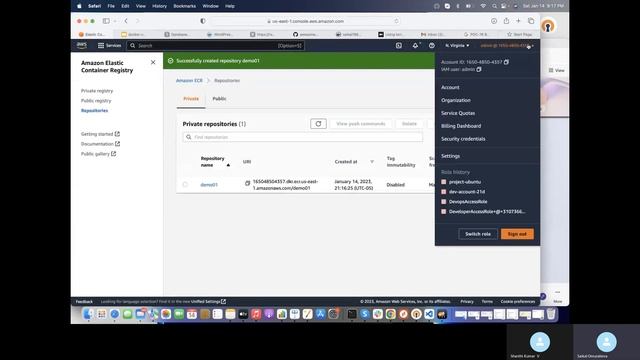Open Safari downloads icon

pos(494,21)
